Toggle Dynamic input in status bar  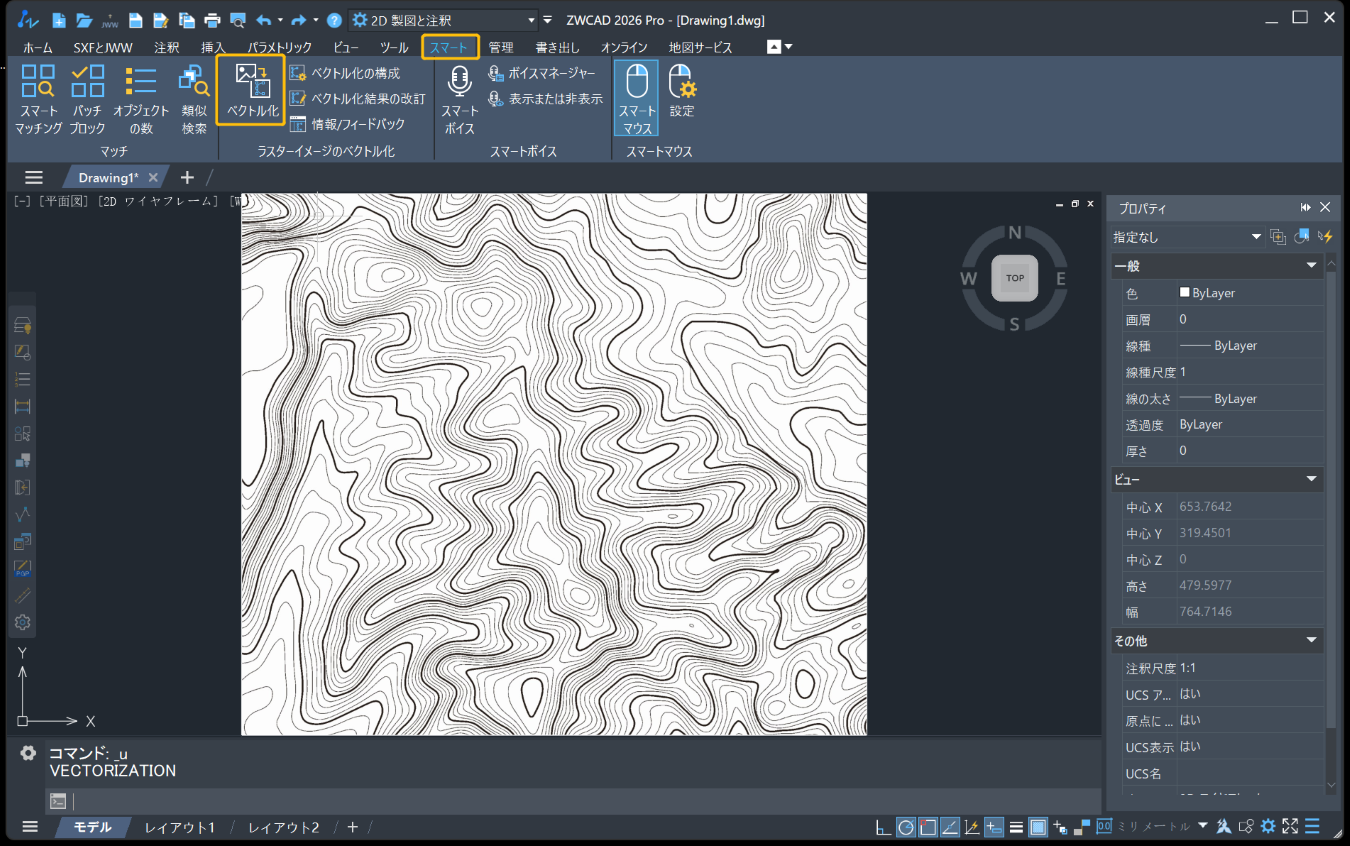994,826
